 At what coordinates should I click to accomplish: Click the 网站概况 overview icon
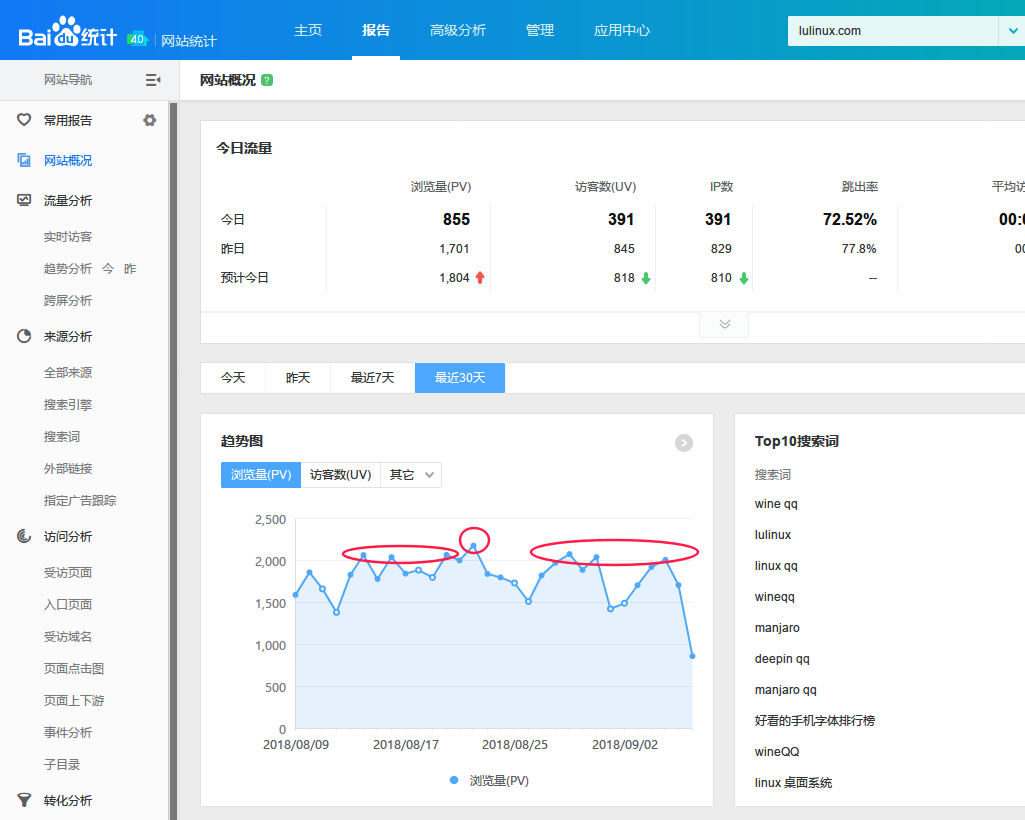pos(24,160)
